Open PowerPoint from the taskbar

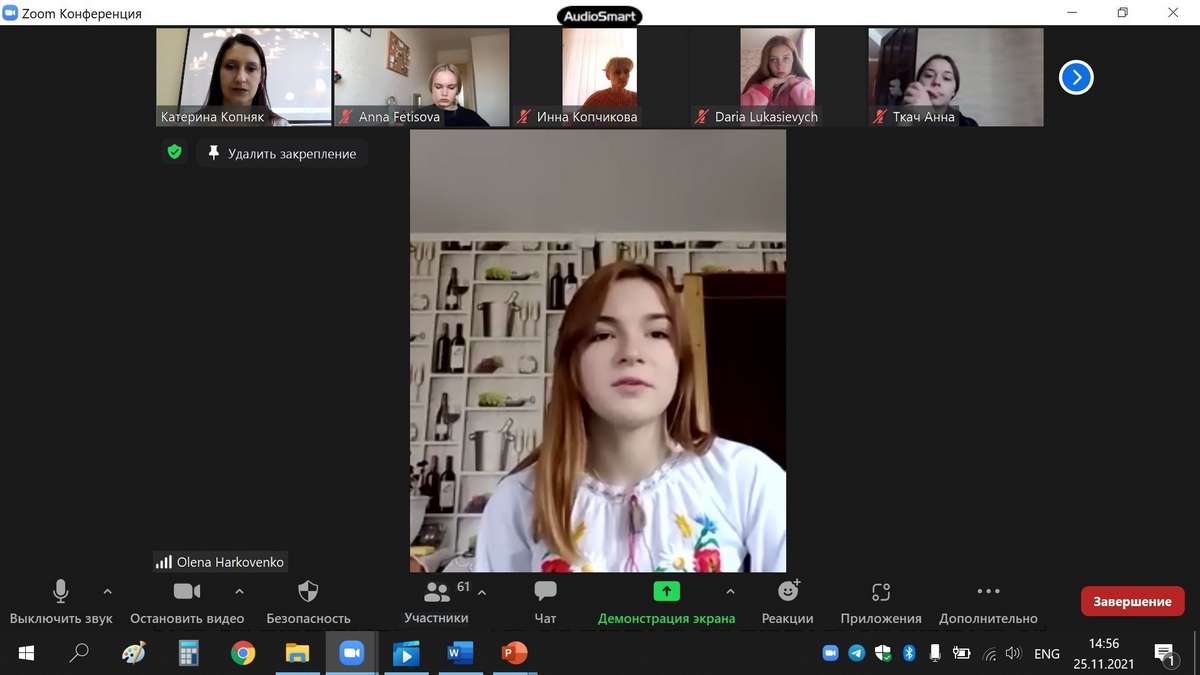pyautogui.click(x=514, y=654)
